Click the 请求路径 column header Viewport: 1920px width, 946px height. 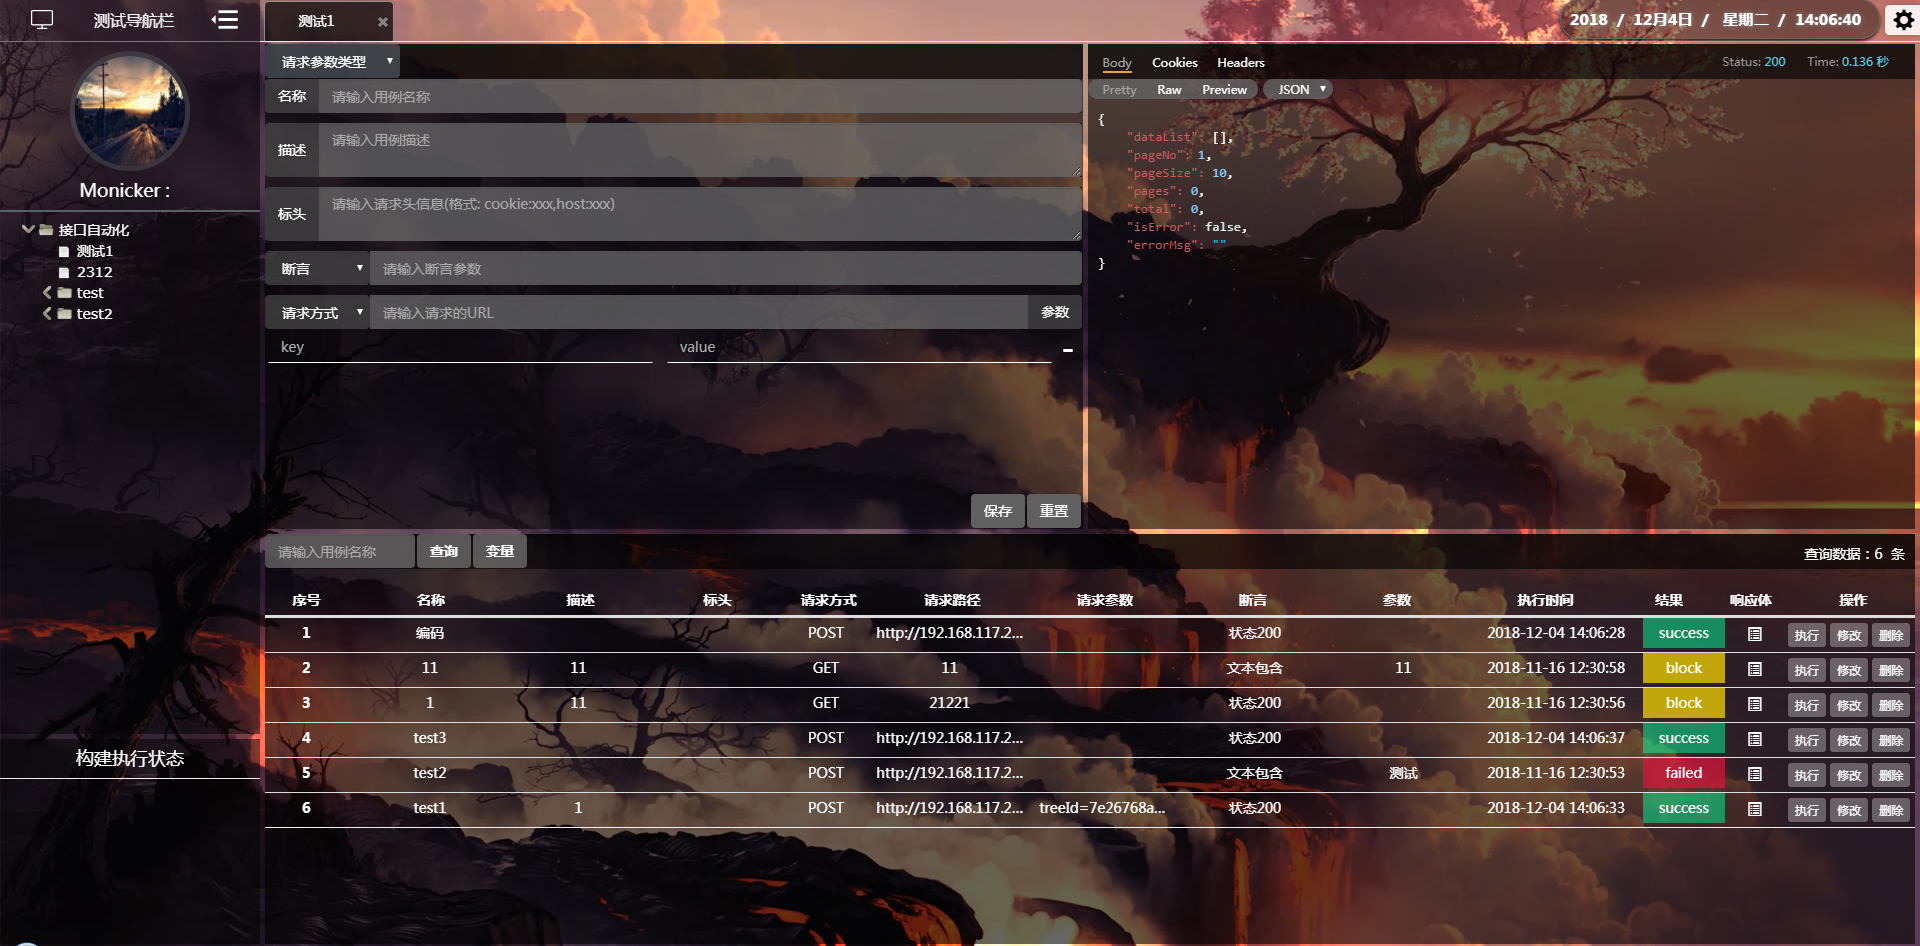[952, 600]
